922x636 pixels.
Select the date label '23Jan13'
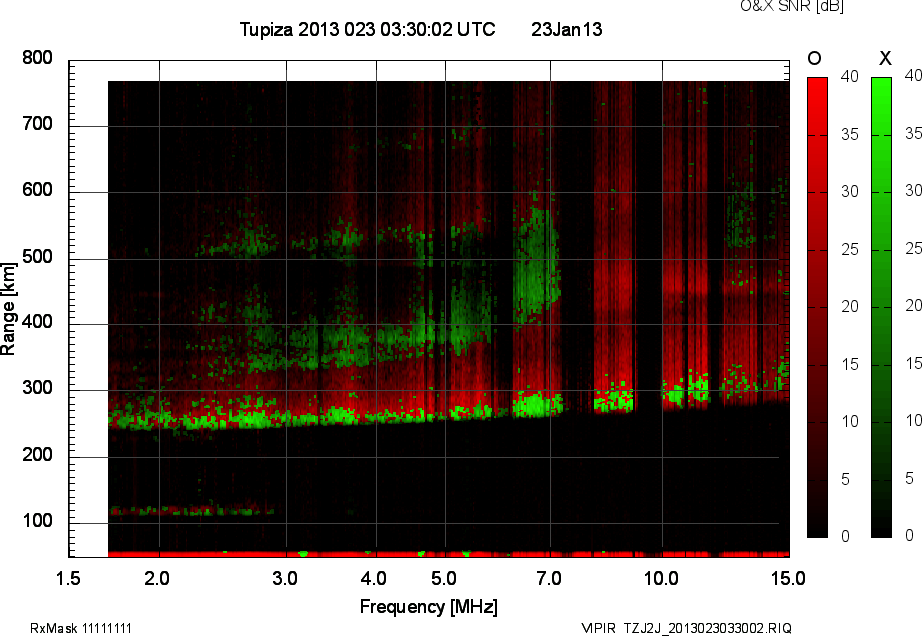click(567, 29)
